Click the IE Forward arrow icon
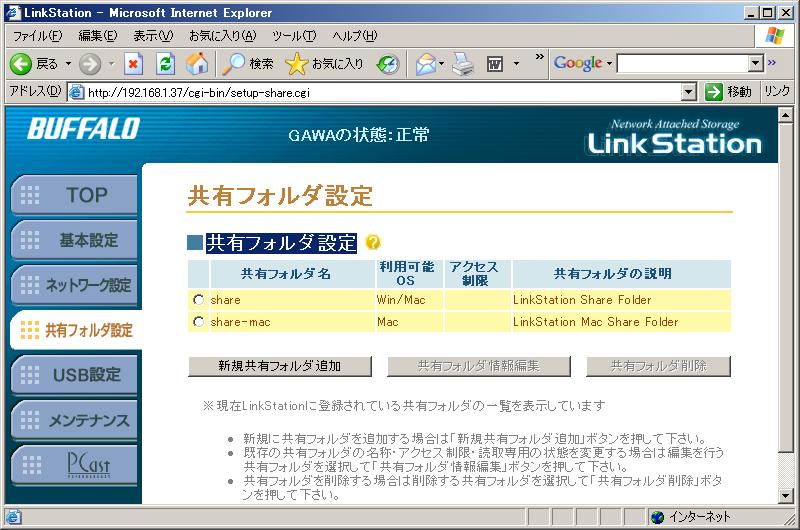Screen dimensions: 800x530 coord(90,64)
